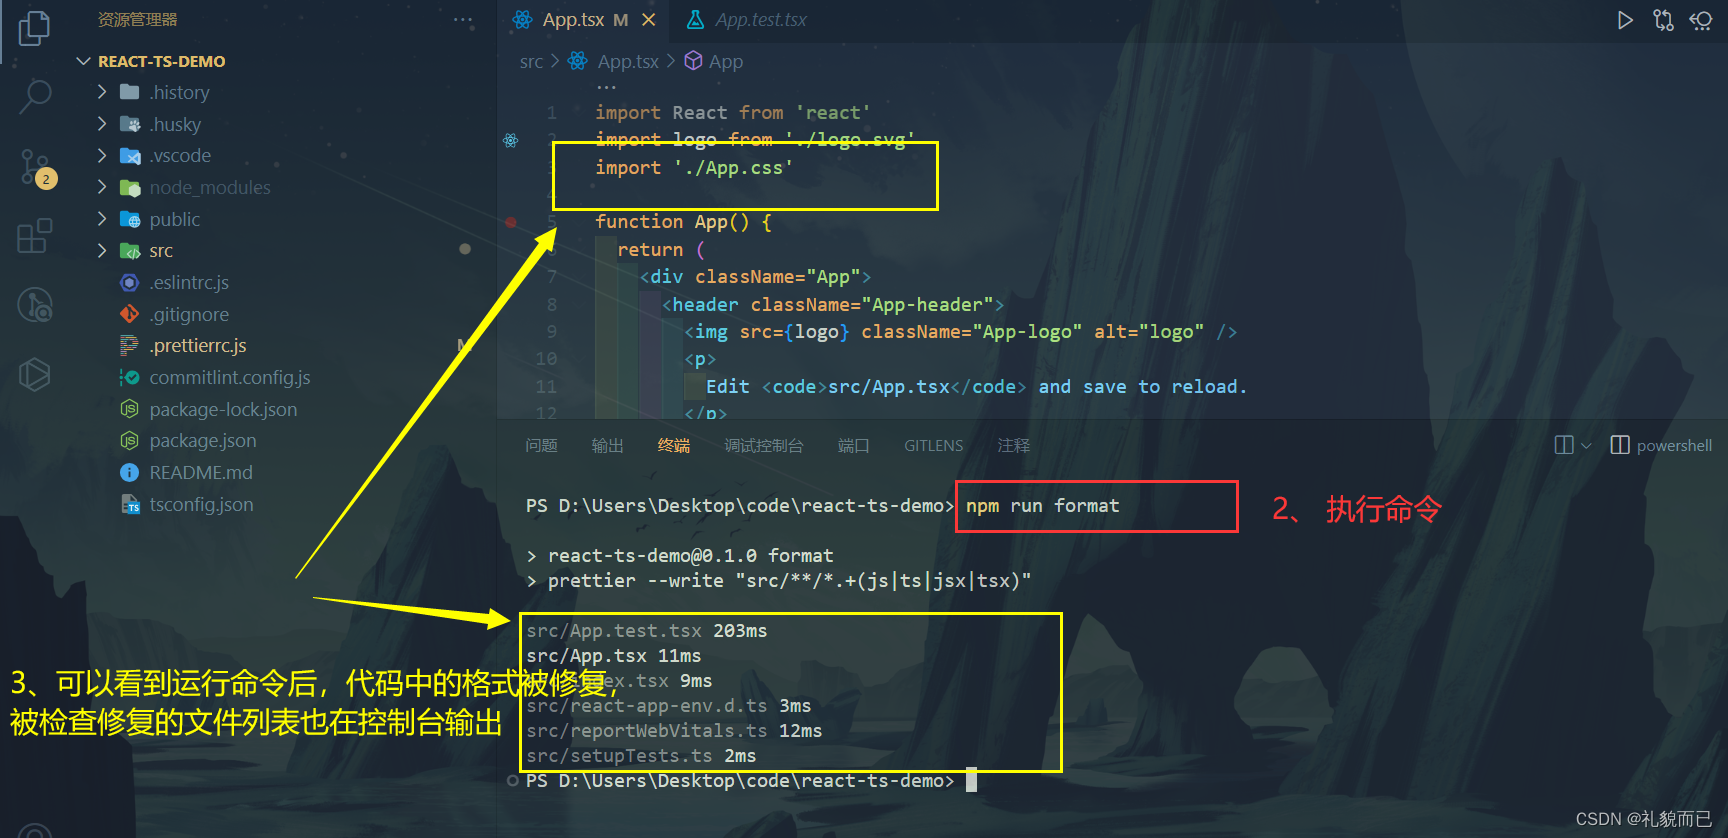The image size is (1728, 838).
Task: Open the .gitignore file
Action: 189,314
